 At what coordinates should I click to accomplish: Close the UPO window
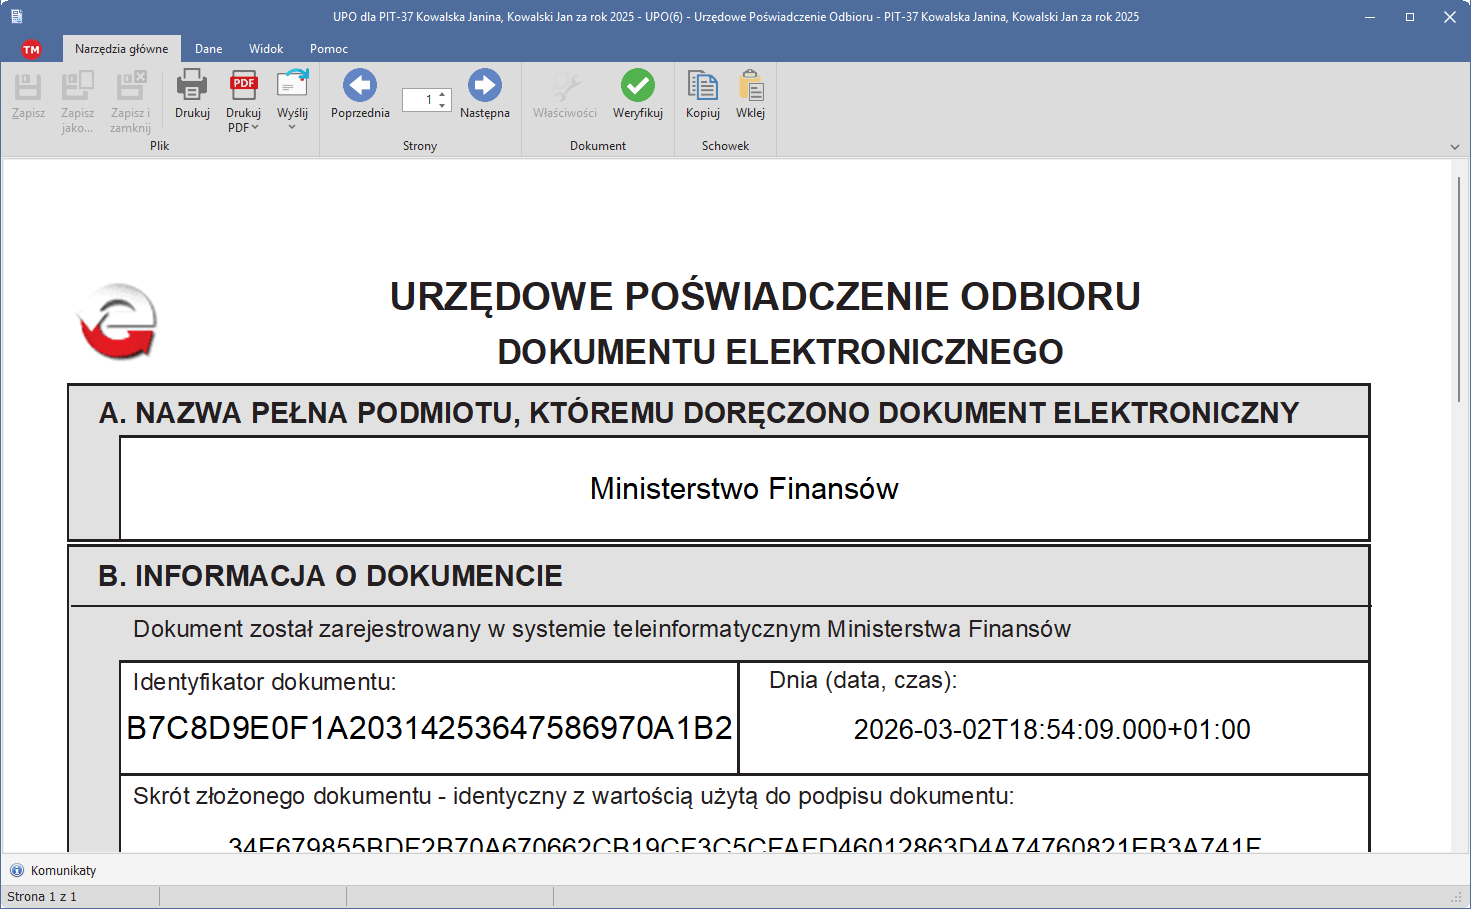(1450, 17)
